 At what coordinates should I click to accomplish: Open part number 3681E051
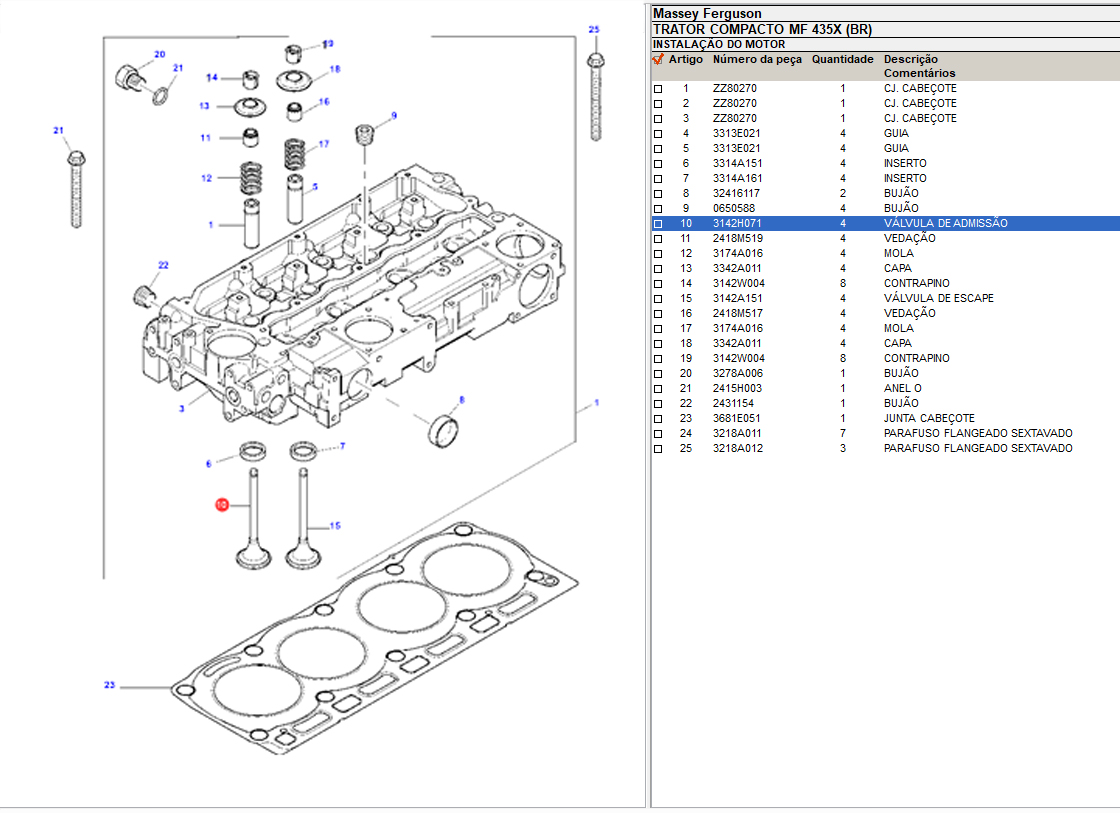[x=735, y=418]
